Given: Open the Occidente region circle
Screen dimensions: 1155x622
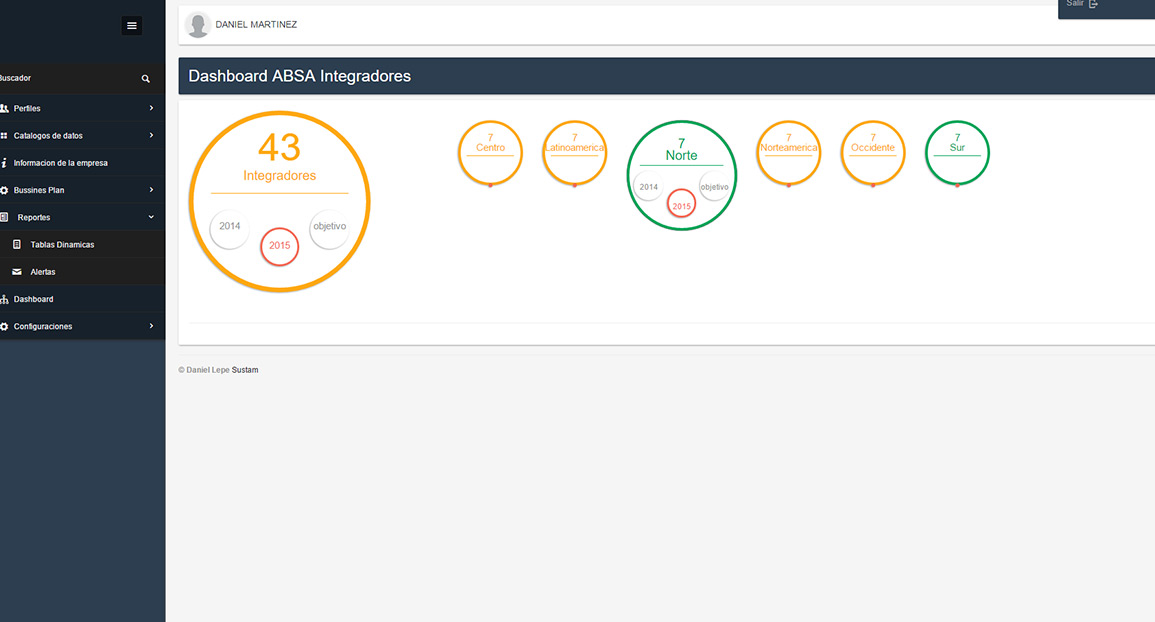Looking at the screenshot, I should tap(873, 153).
